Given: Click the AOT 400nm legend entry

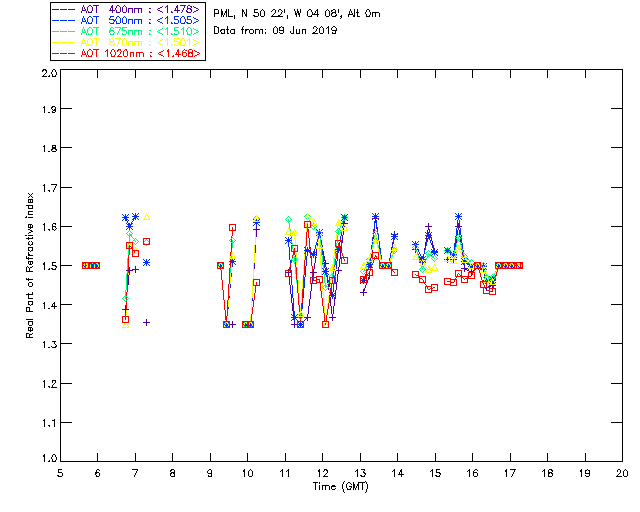Looking at the screenshot, I should click(127, 9).
